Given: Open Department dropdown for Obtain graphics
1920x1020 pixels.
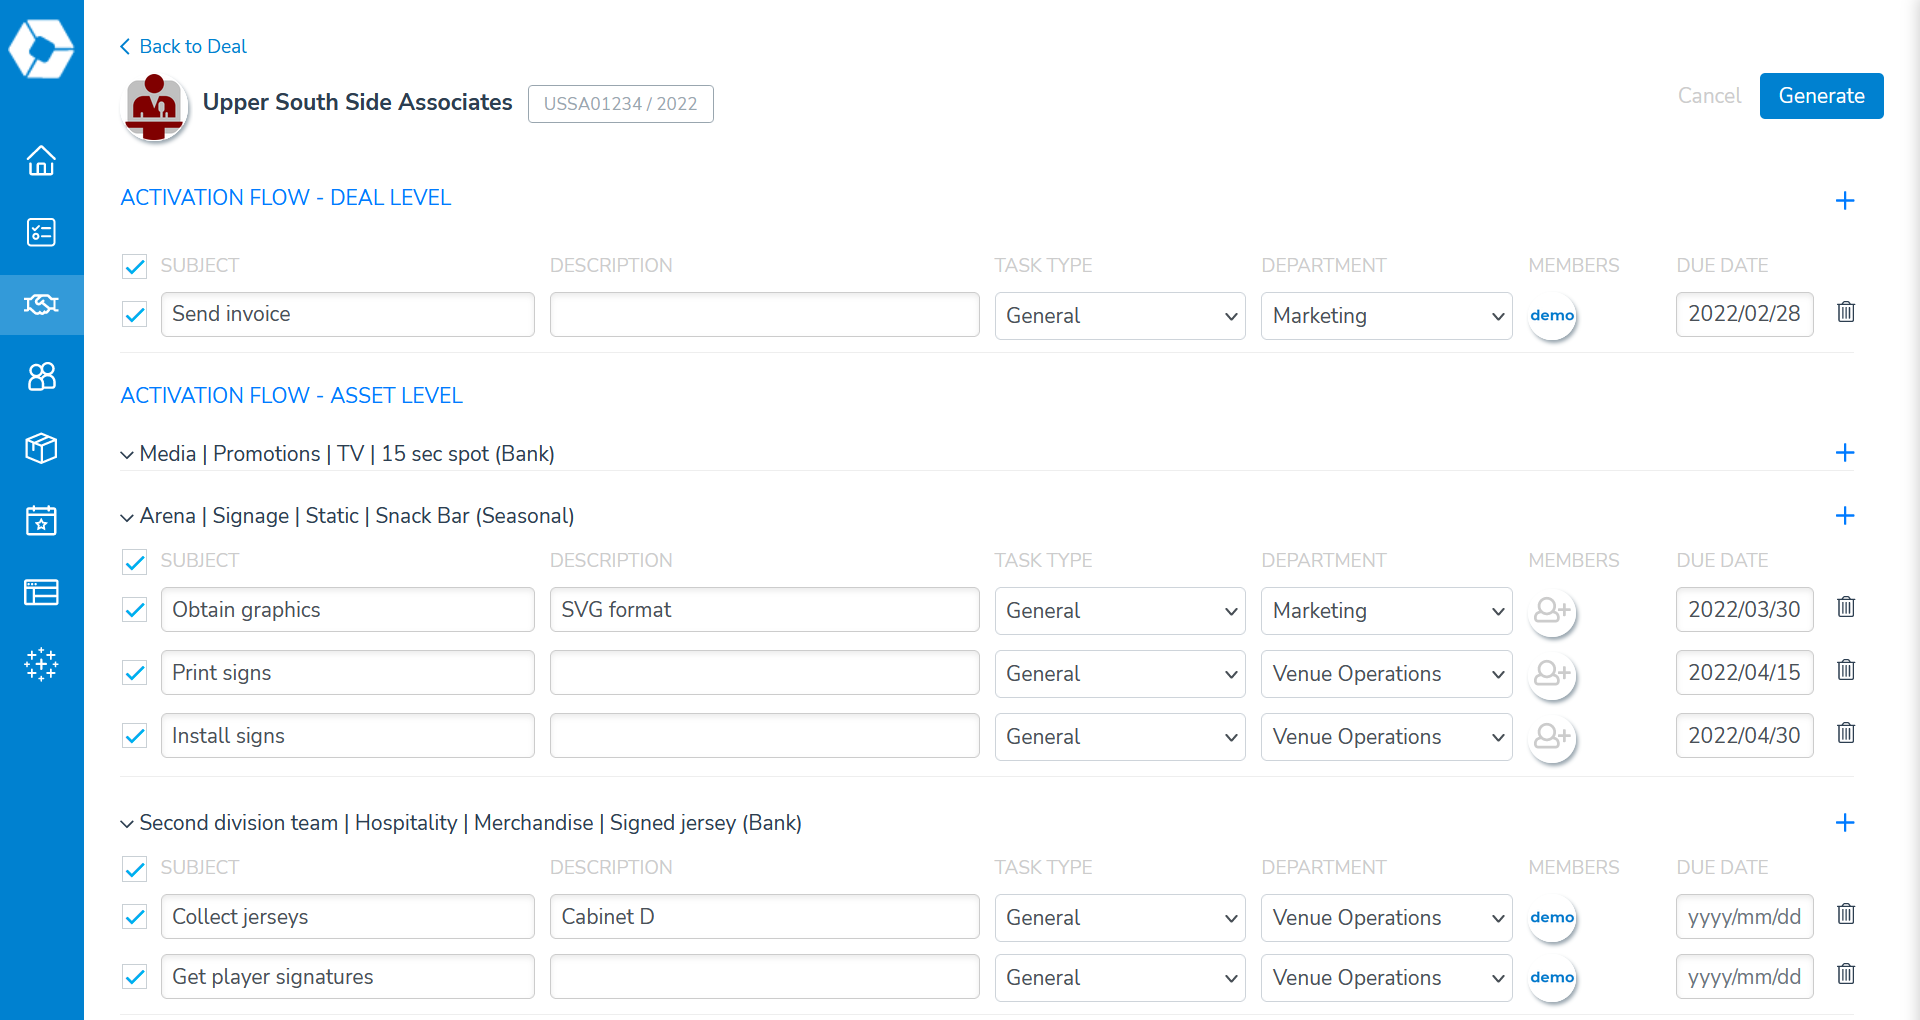Looking at the screenshot, I should (1386, 611).
